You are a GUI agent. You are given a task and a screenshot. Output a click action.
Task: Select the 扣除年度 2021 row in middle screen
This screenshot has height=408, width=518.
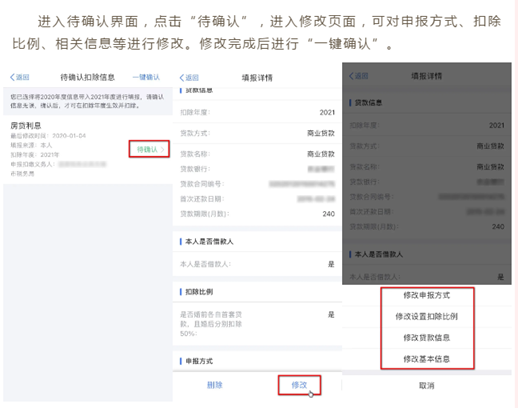[257, 113]
